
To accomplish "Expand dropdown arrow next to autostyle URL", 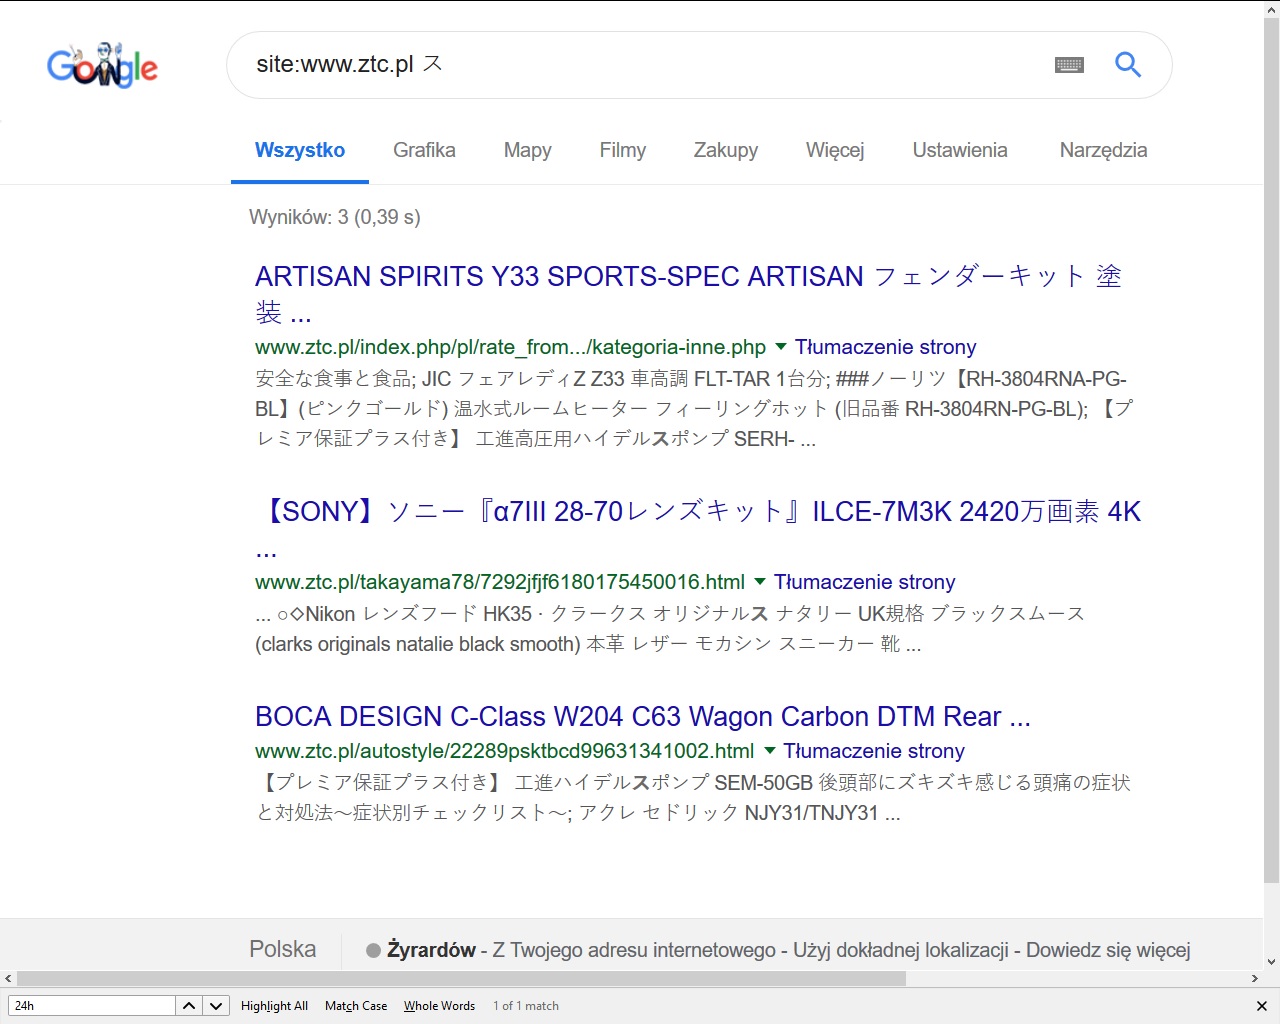I will 769,751.
